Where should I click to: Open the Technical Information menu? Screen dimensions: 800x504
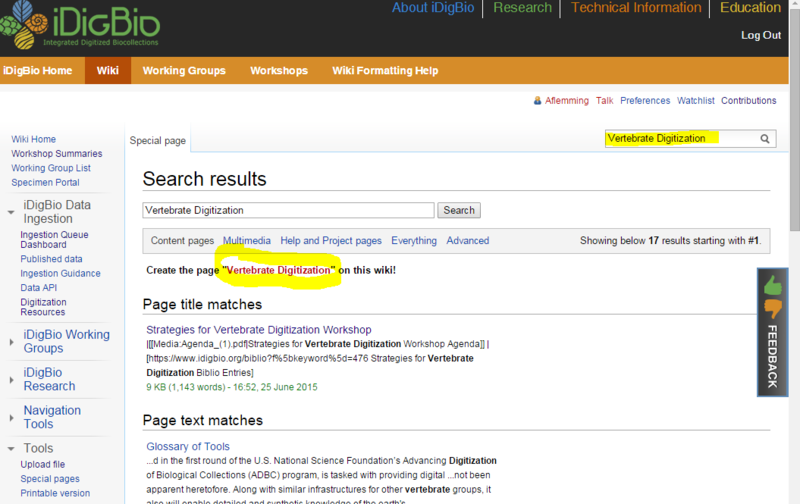pos(636,8)
